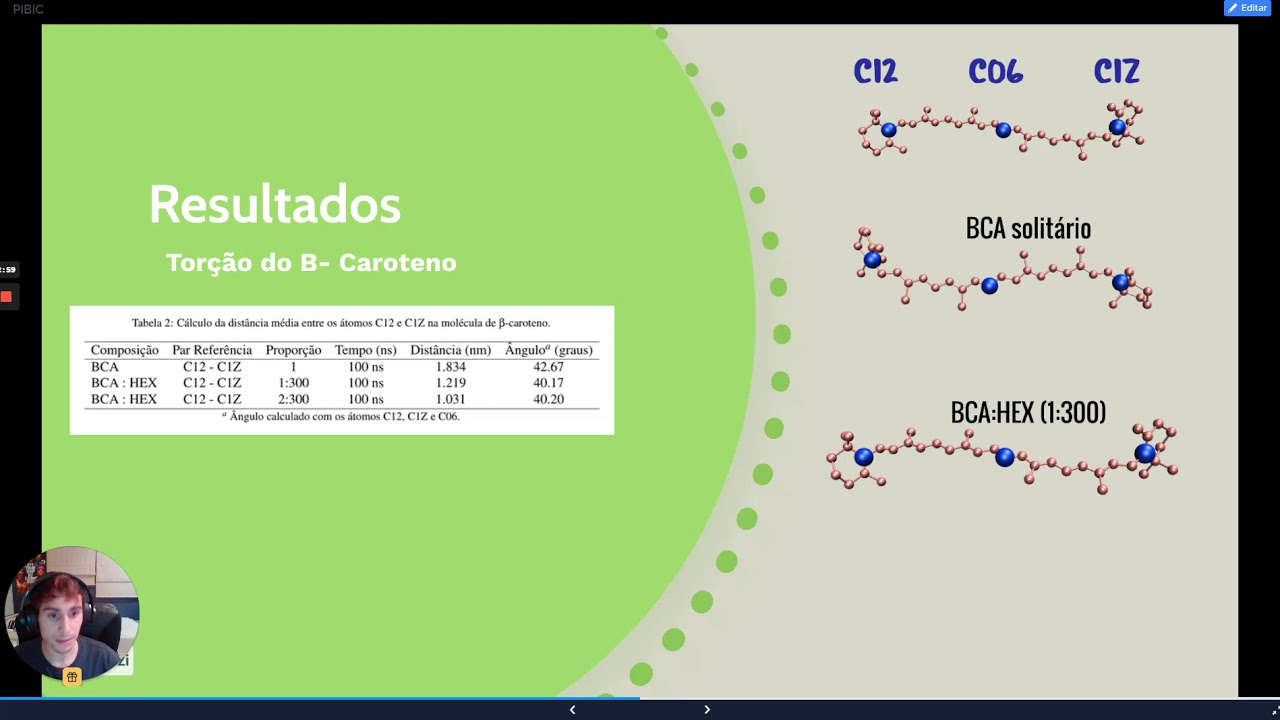Click the Composição column header

click(x=125, y=350)
